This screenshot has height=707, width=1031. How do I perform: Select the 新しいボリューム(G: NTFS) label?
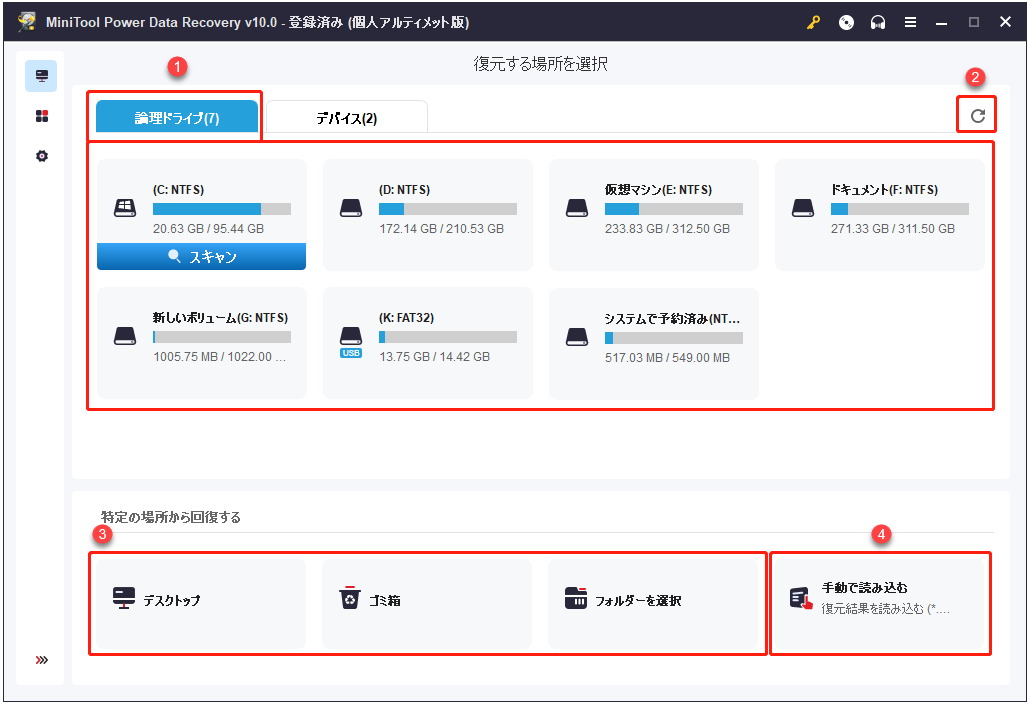[x=220, y=318]
